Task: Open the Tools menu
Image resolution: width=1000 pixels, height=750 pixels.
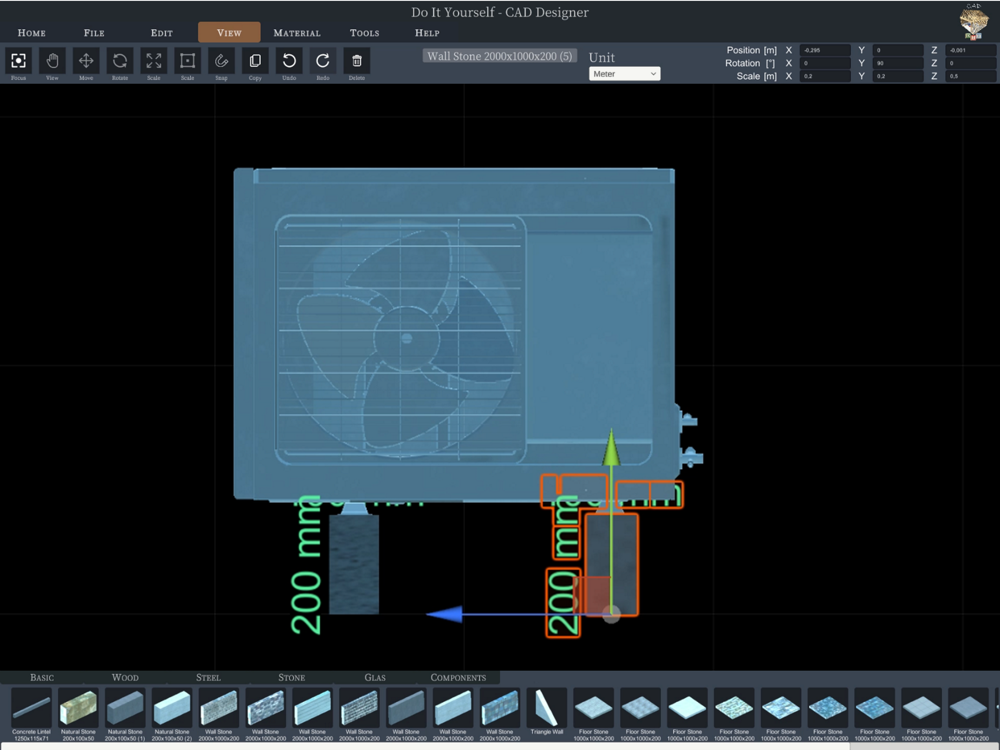Action: point(364,33)
